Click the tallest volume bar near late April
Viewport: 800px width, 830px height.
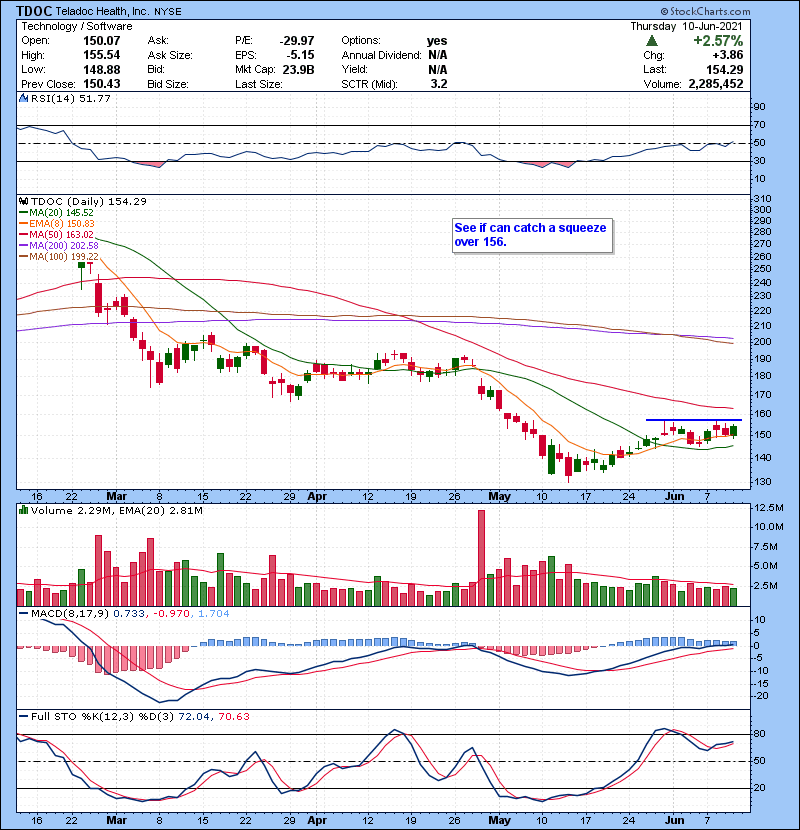tap(481, 558)
